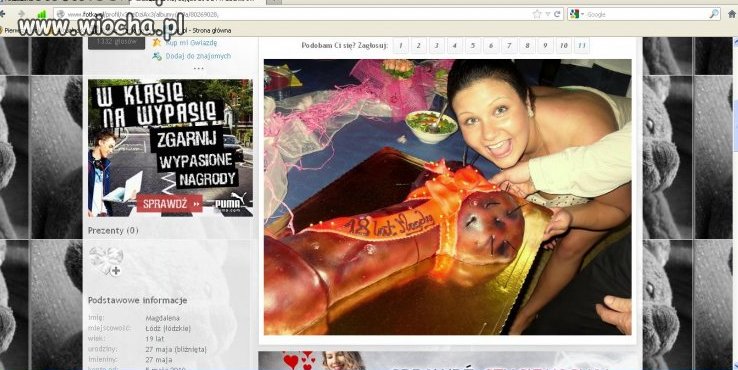This screenshot has width=738, height=370.
Task: Click the site identity globe icon in address bar
Action: pyautogui.click(x=60, y=15)
